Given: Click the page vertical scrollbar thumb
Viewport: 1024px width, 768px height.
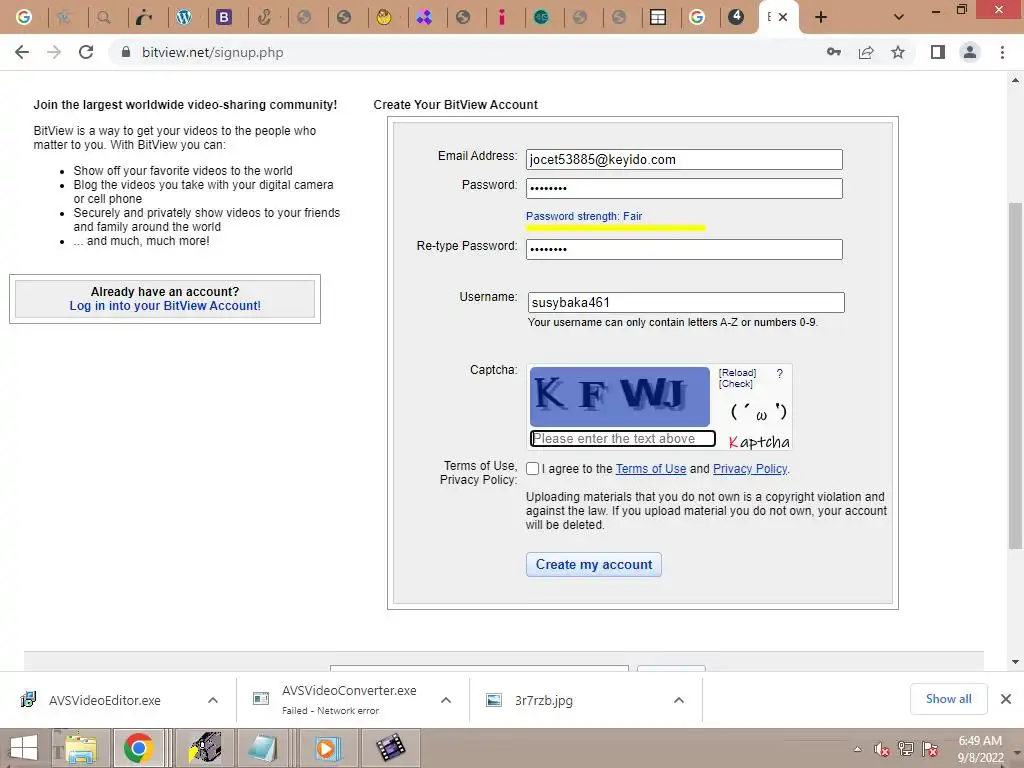Looking at the screenshot, I should point(1015,376).
